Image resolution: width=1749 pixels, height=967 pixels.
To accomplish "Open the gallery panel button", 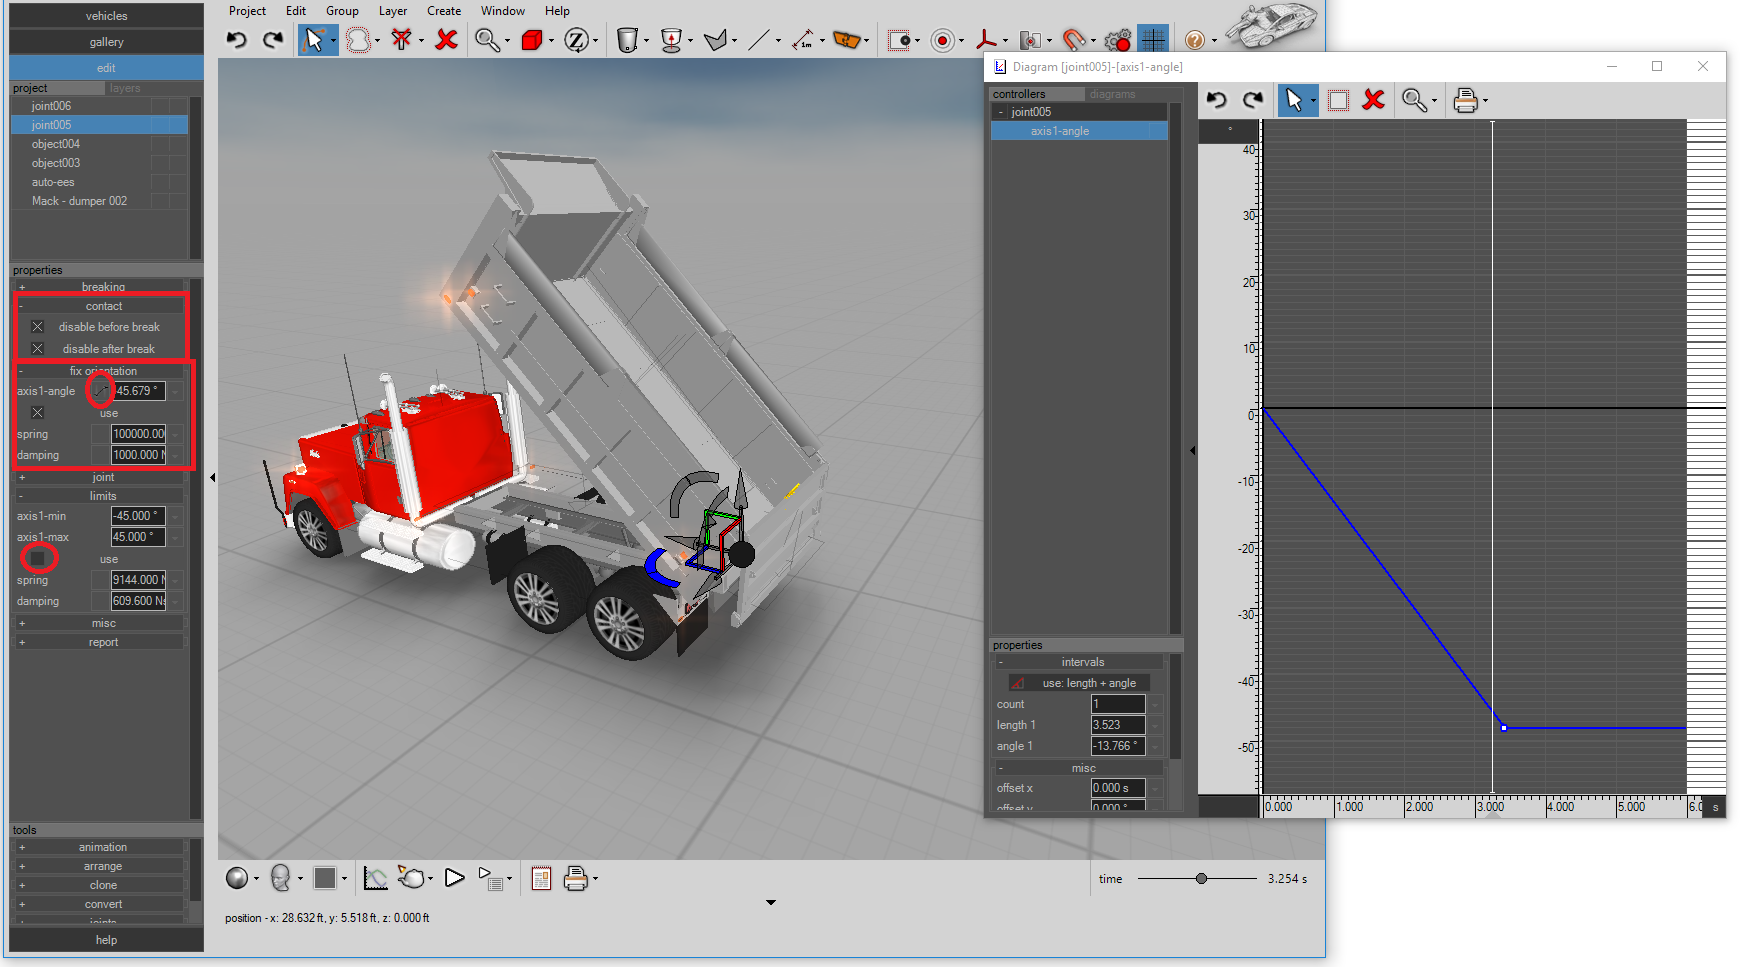I will 106,42.
